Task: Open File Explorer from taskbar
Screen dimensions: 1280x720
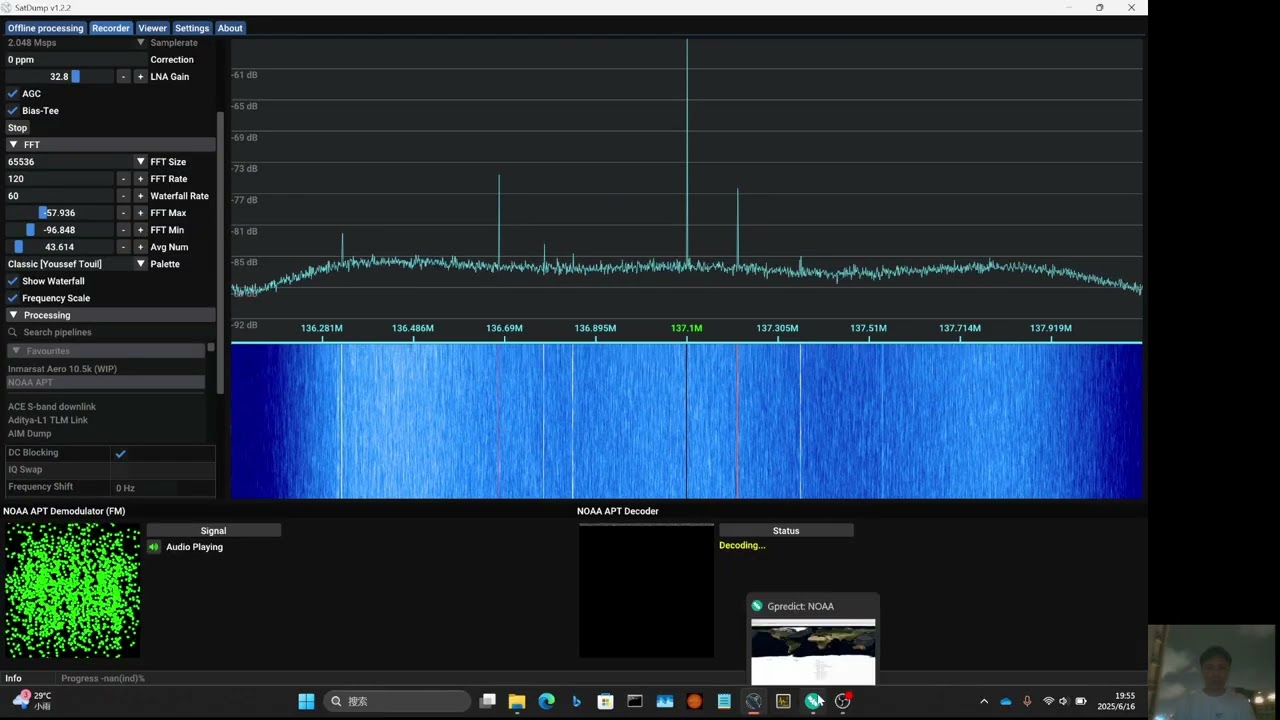Action: [x=517, y=701]
